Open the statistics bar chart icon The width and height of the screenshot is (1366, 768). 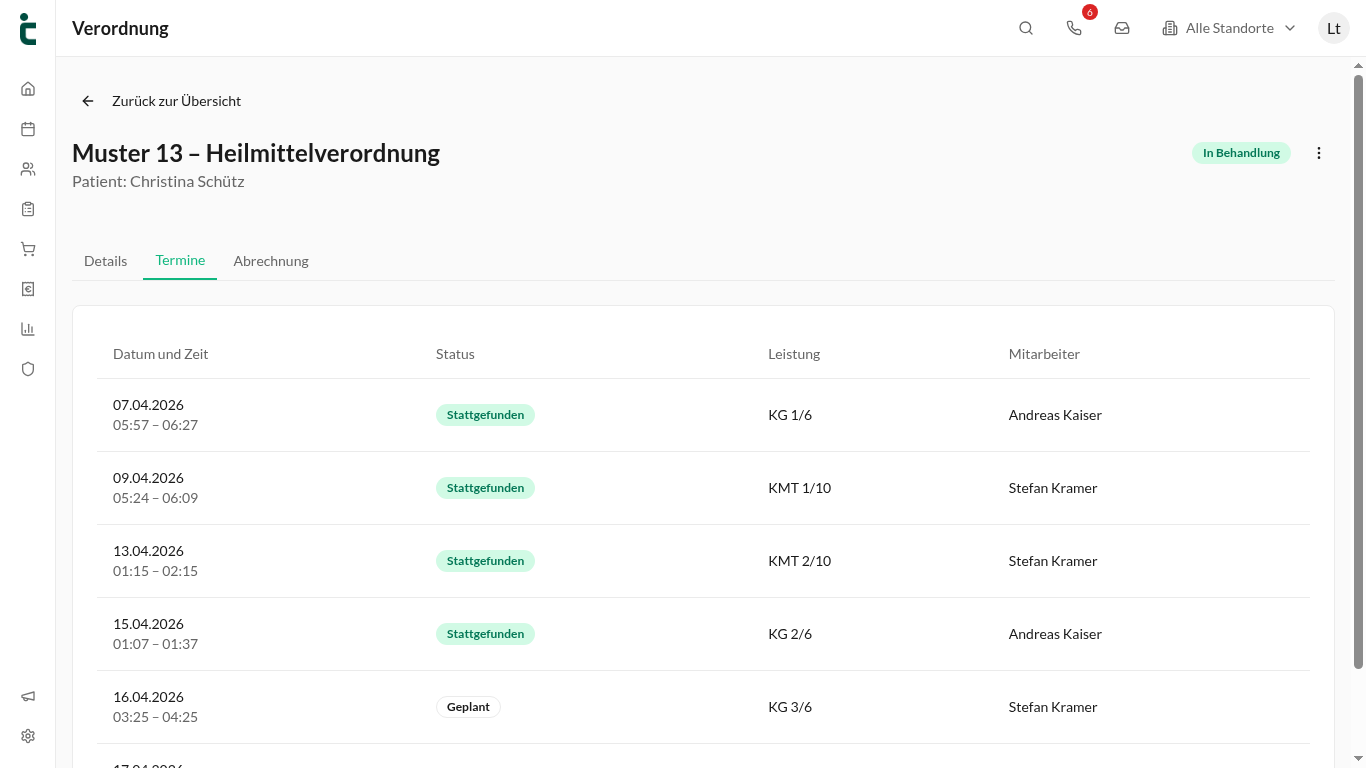pyautogui.click(x=28, y=329)
